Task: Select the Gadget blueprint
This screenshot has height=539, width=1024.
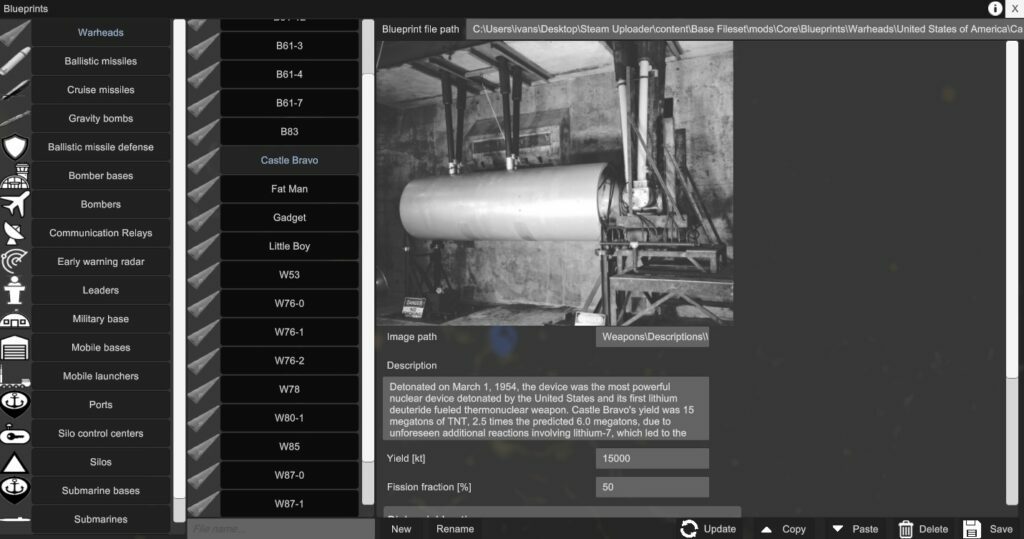Action: click(x=289, y=218)
